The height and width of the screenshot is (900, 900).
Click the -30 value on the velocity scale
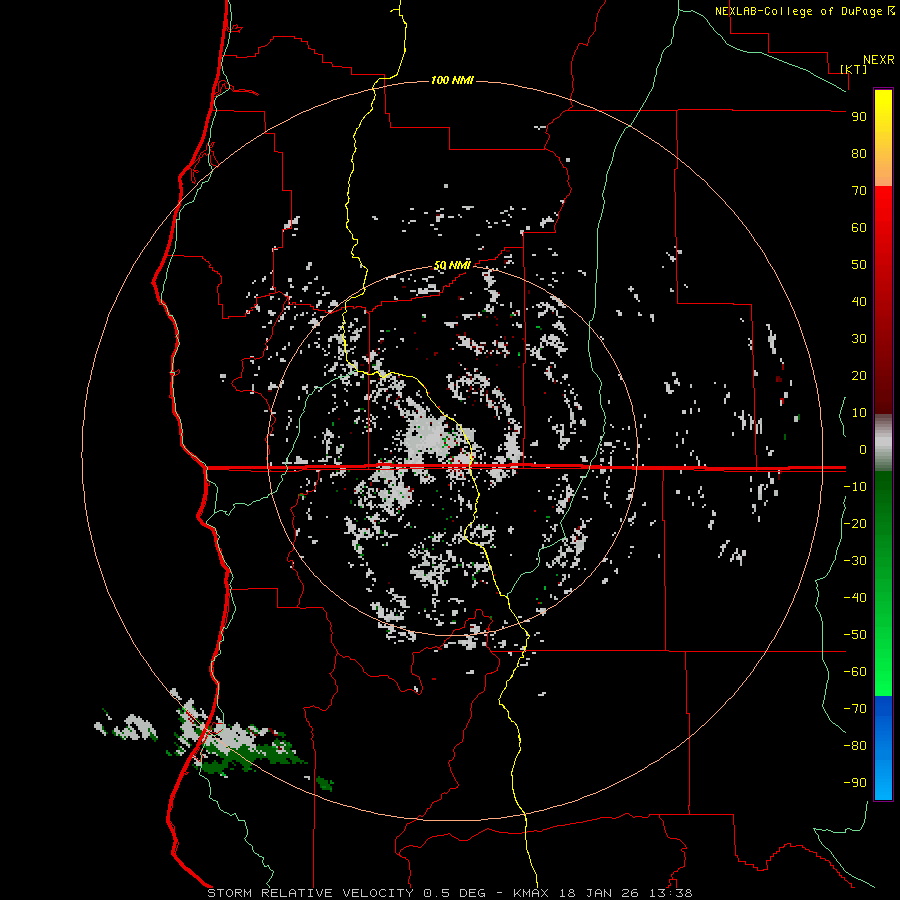pos(855,561)
